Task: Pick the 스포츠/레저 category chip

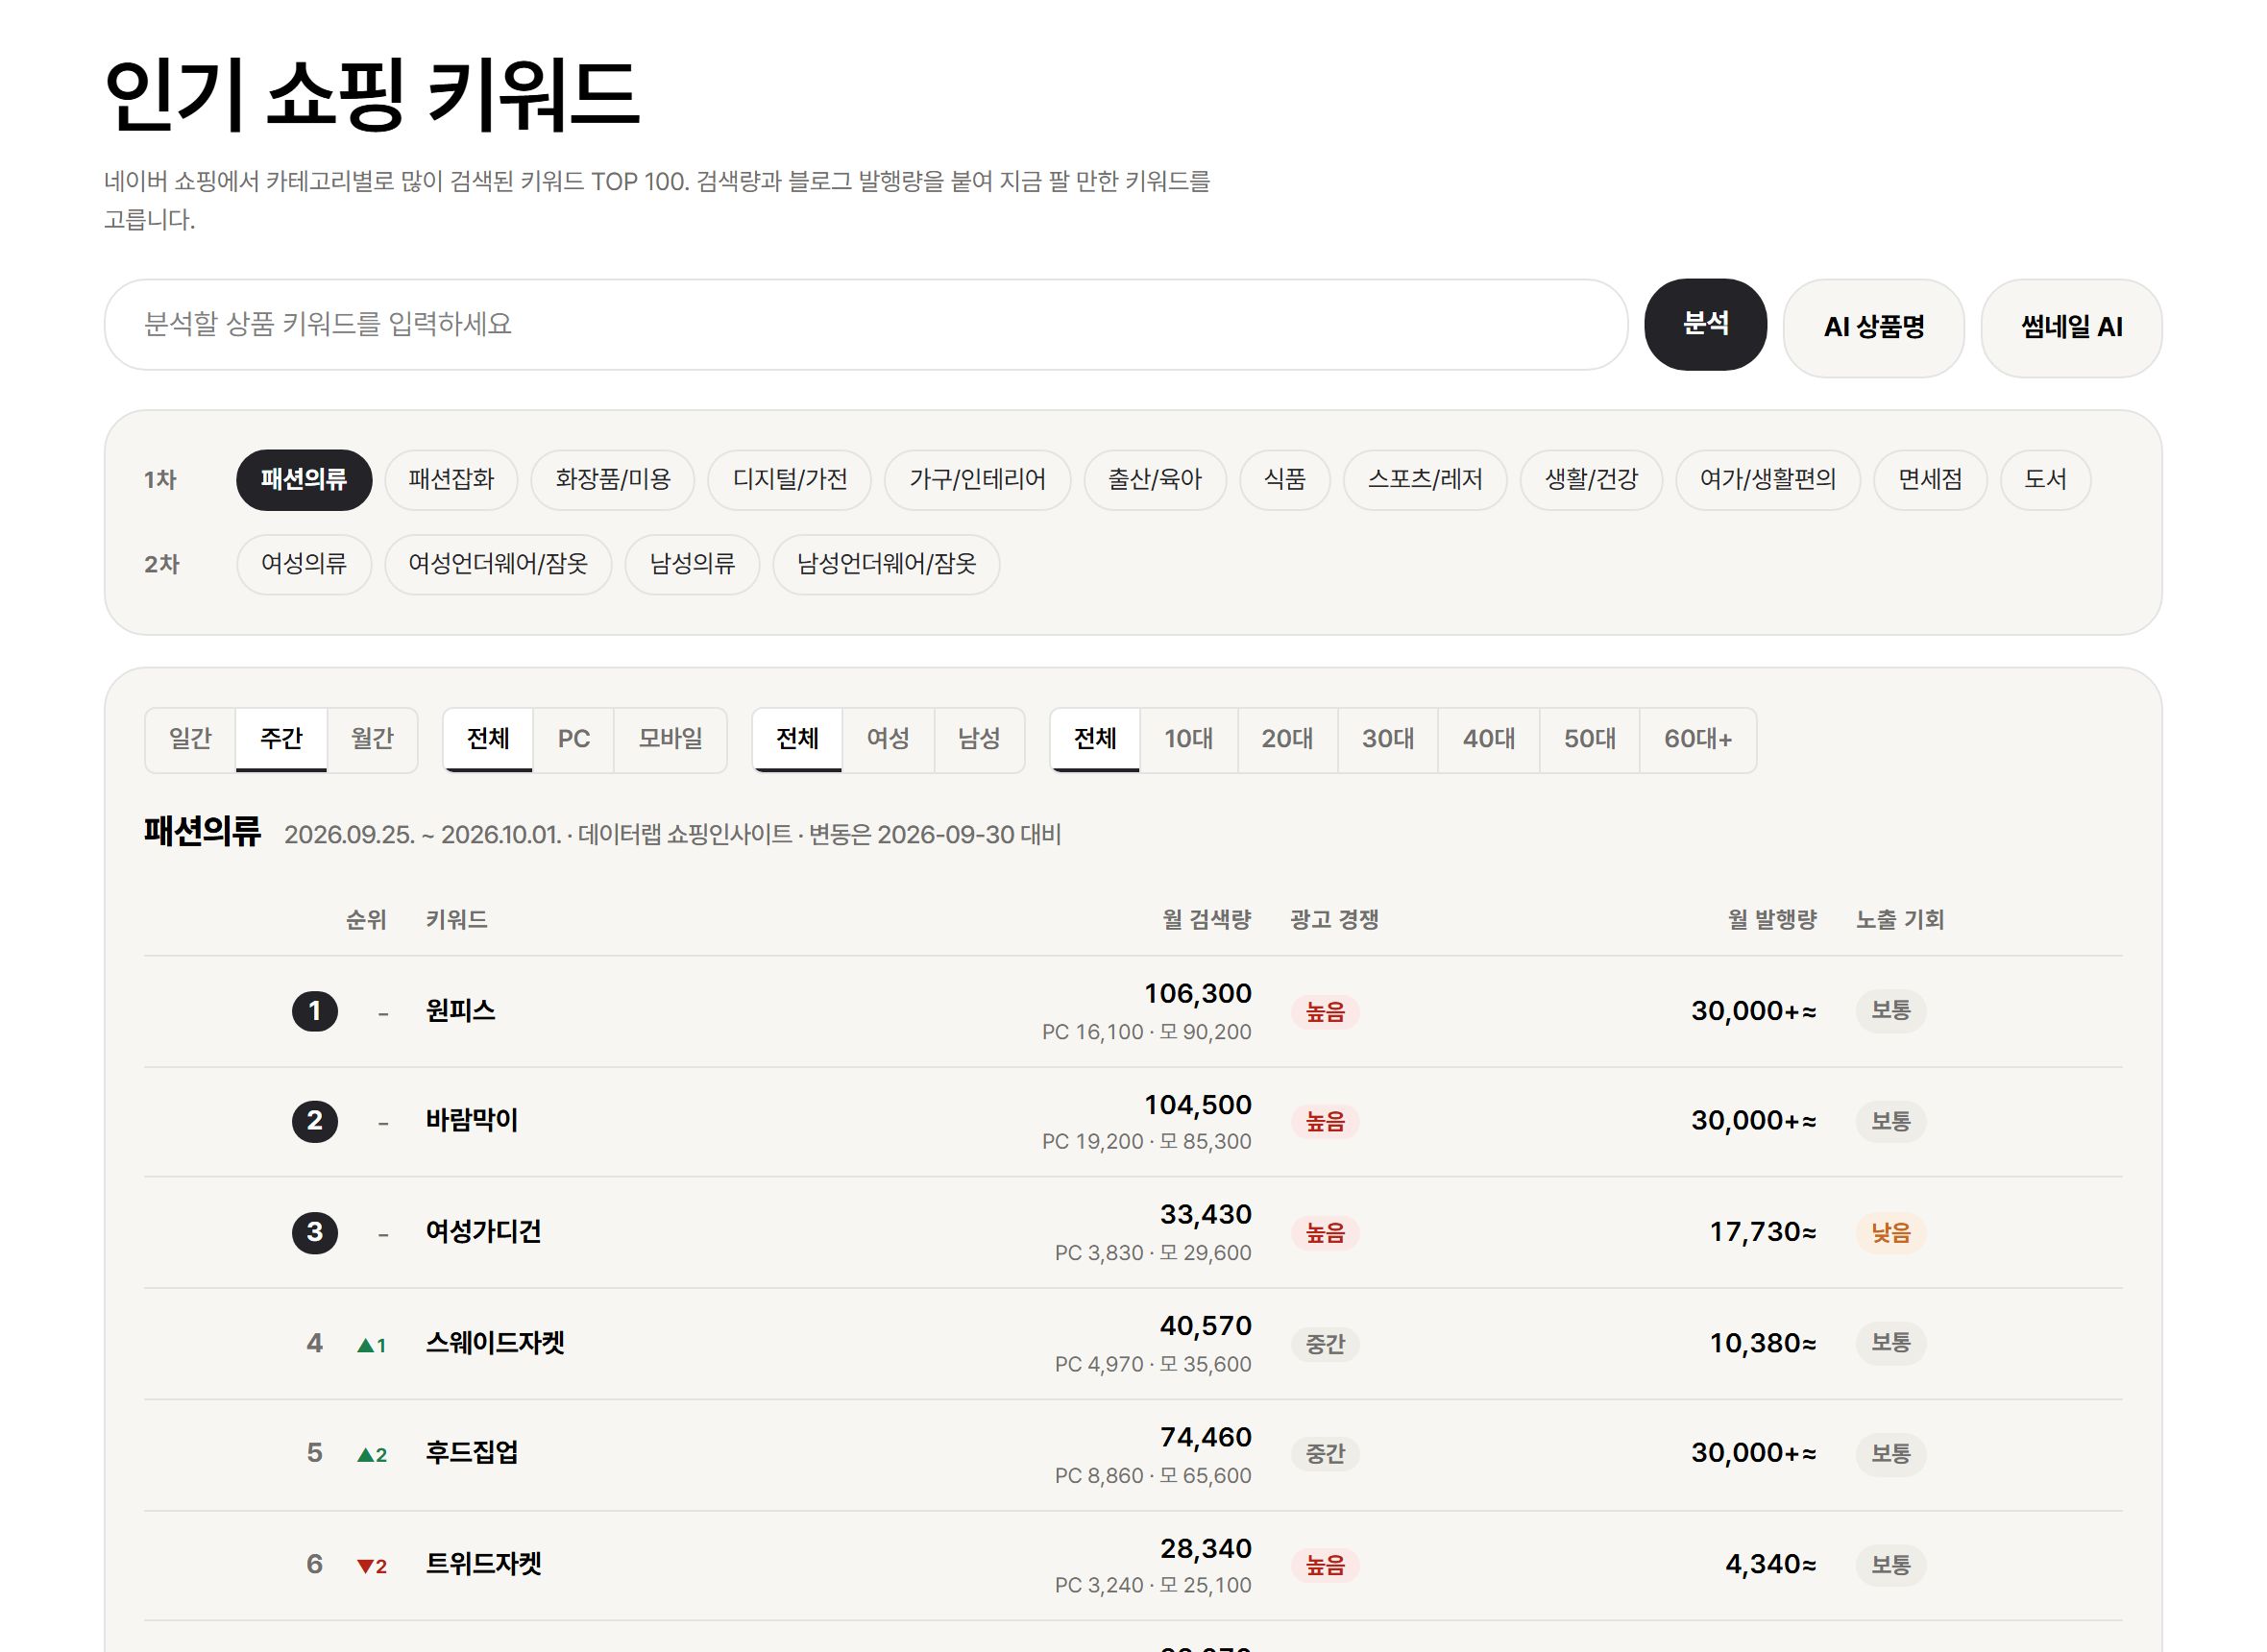Action: (1424, 479)
